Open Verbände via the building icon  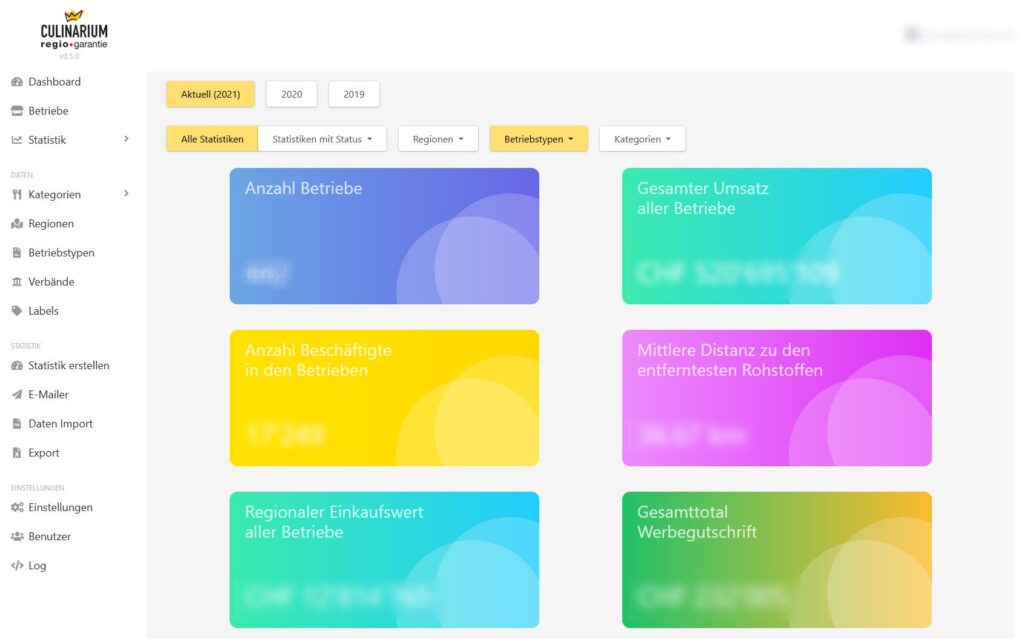coord(17,282)
